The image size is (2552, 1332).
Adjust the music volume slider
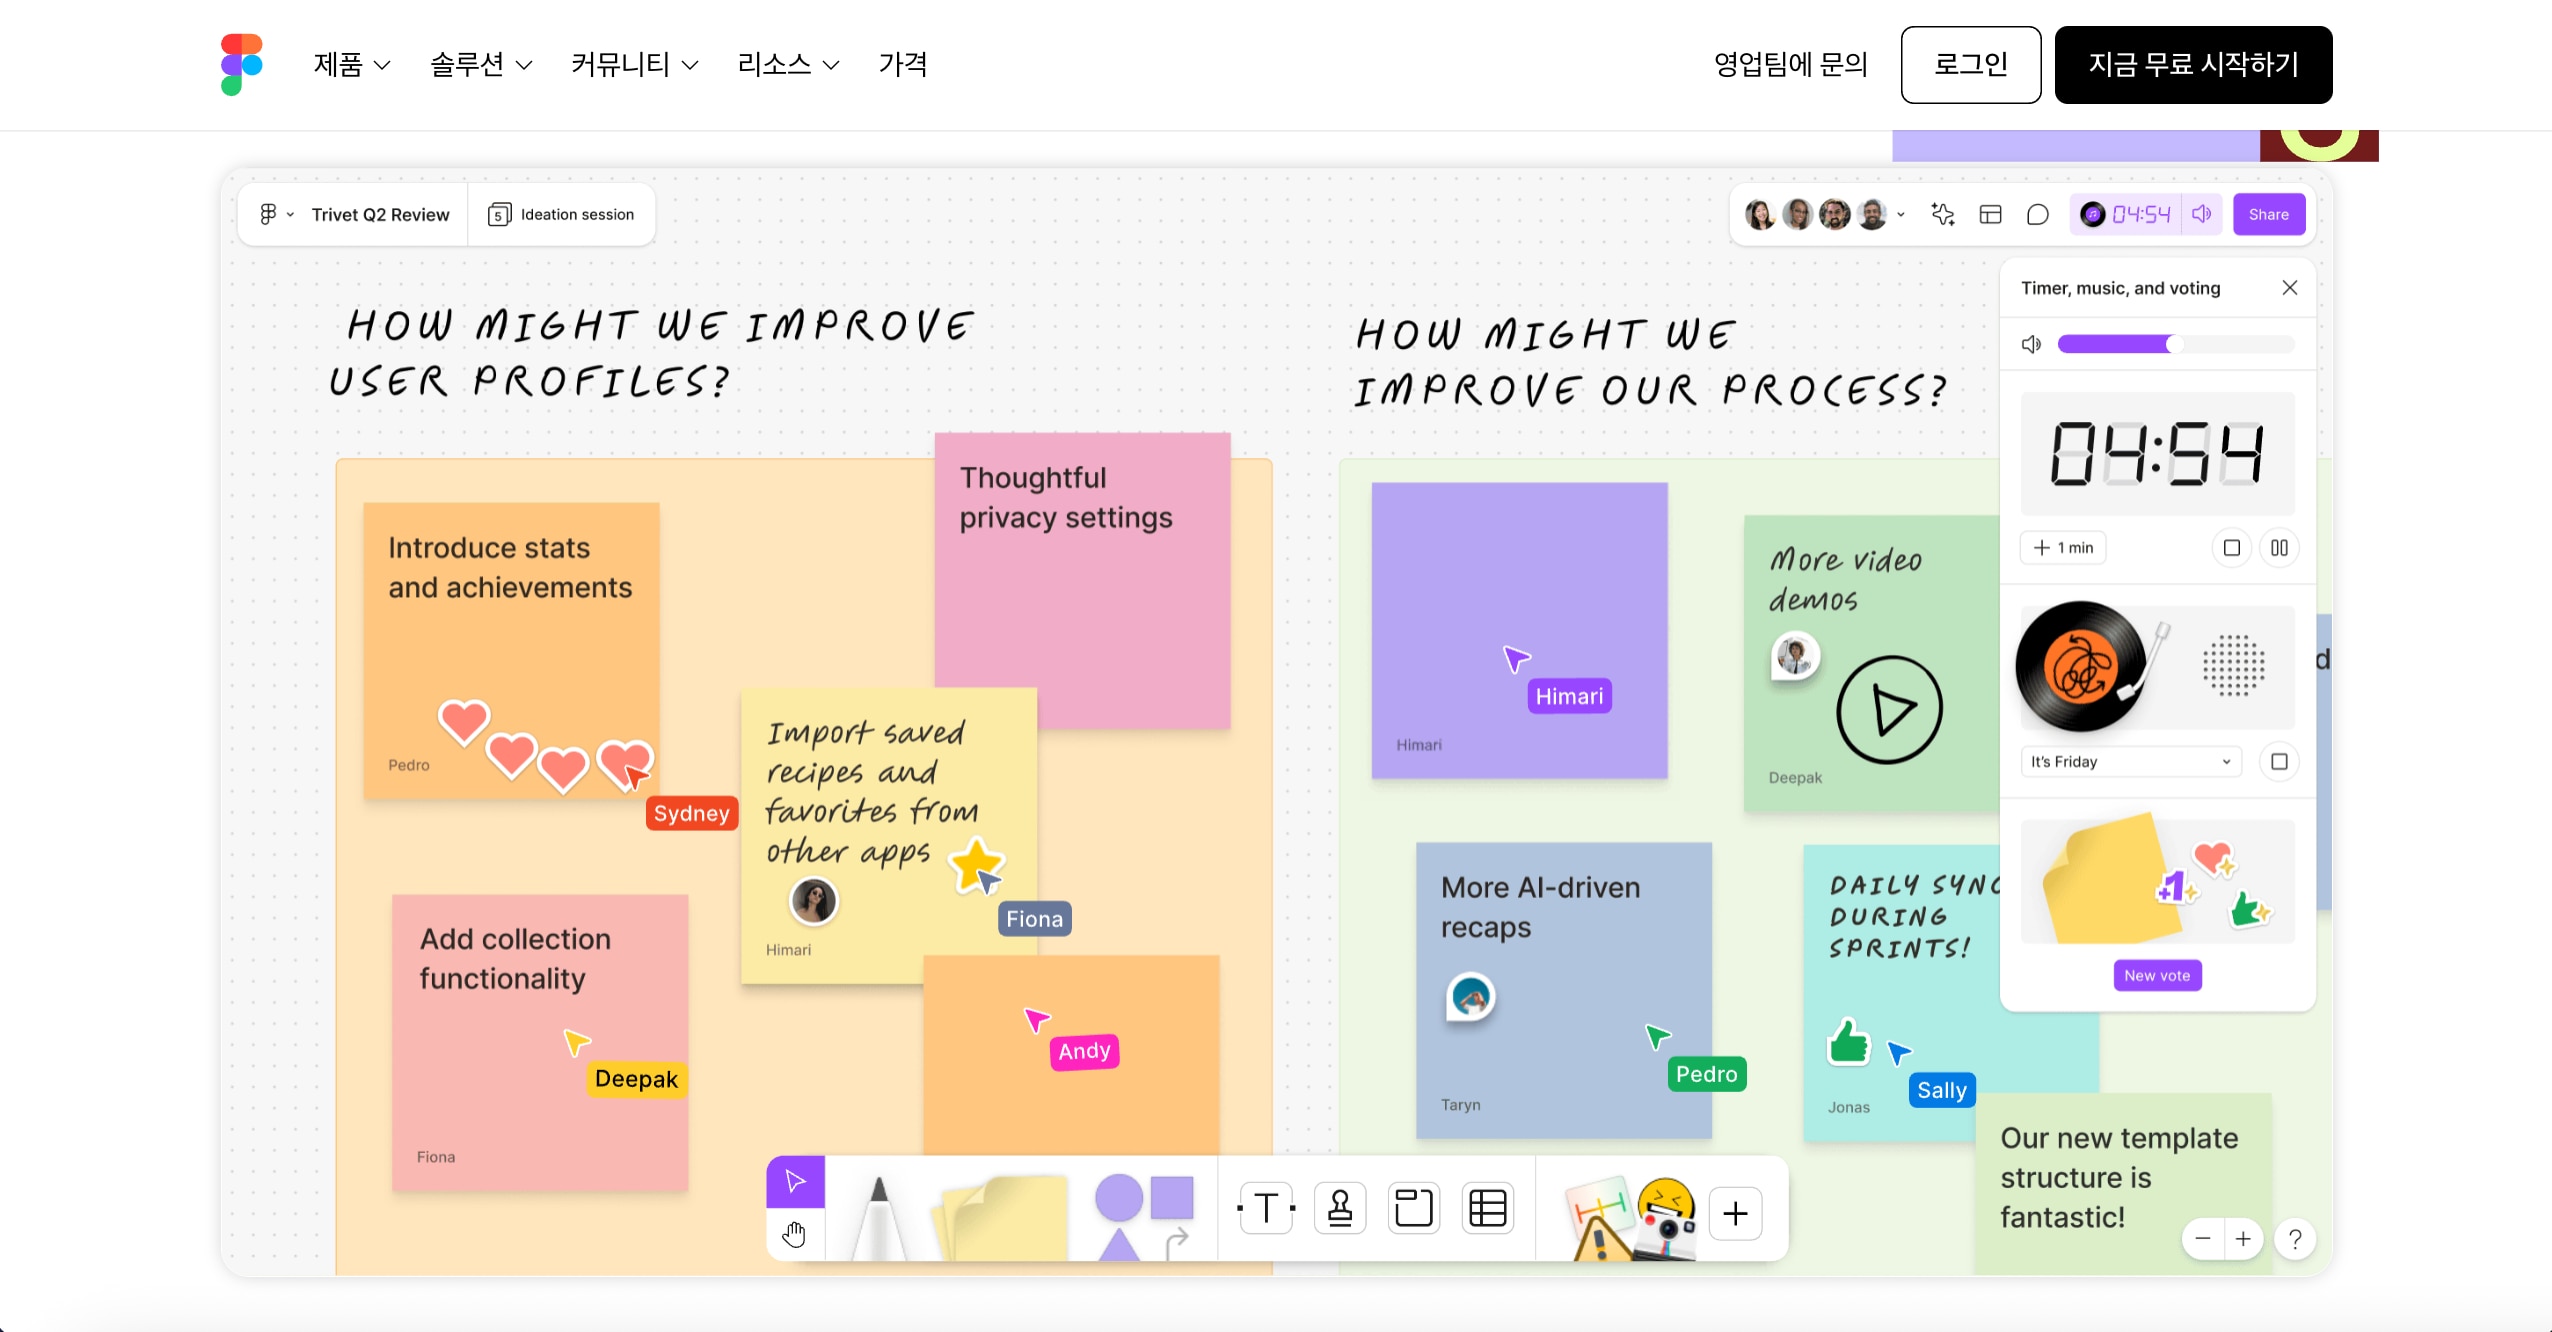pos(2173,344)
